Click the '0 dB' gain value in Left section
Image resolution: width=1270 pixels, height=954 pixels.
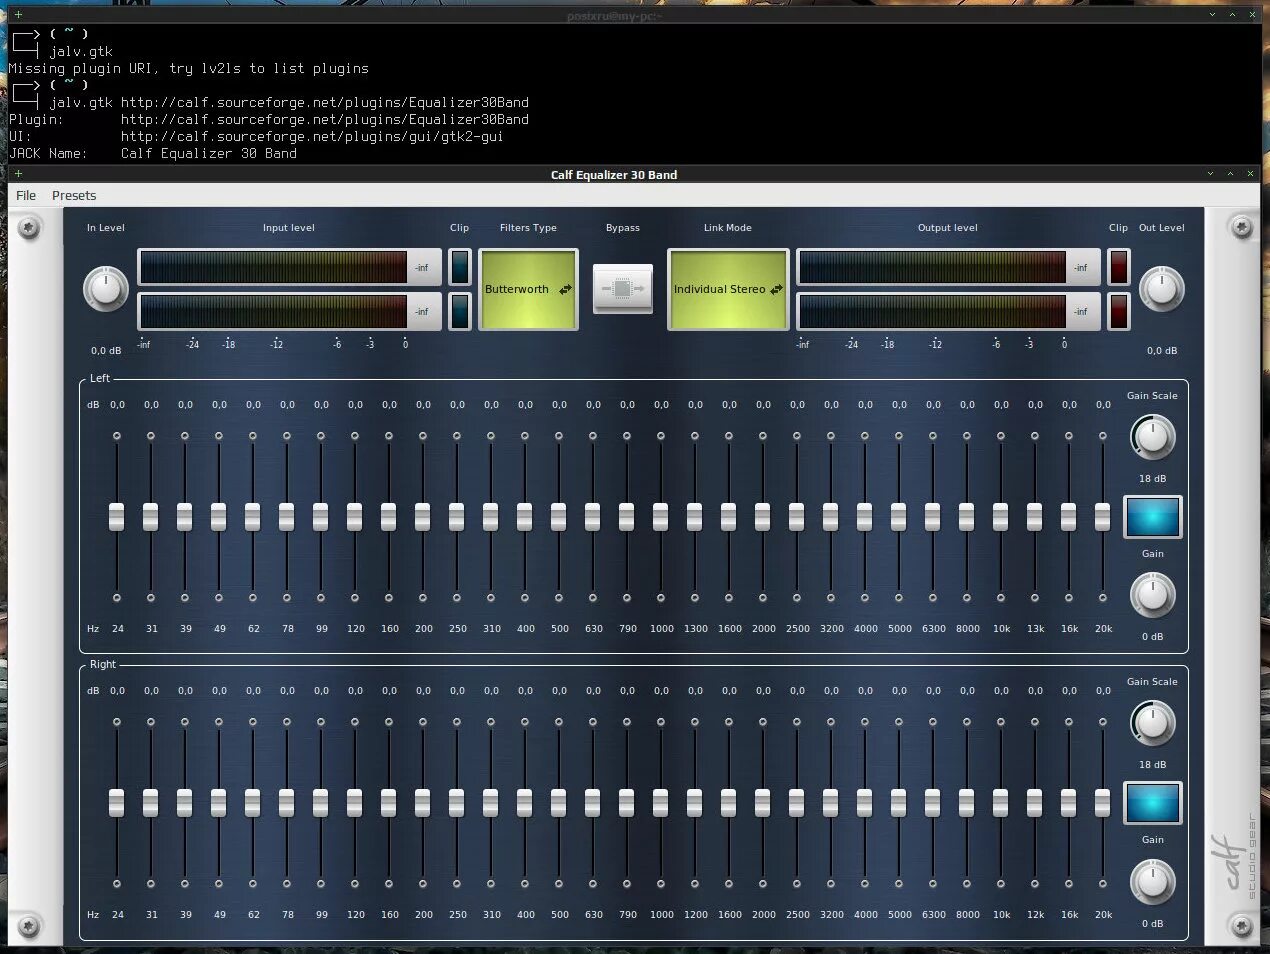coord(1153,637)
